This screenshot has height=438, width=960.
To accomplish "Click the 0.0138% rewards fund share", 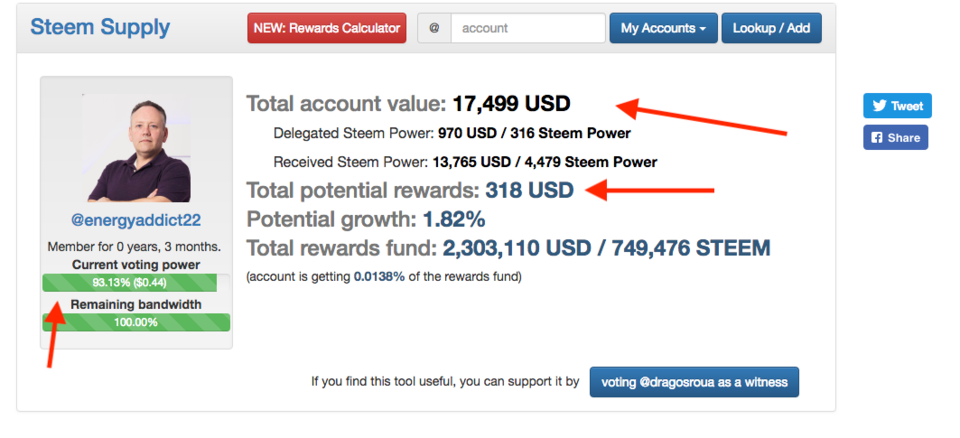I will 379,277.
